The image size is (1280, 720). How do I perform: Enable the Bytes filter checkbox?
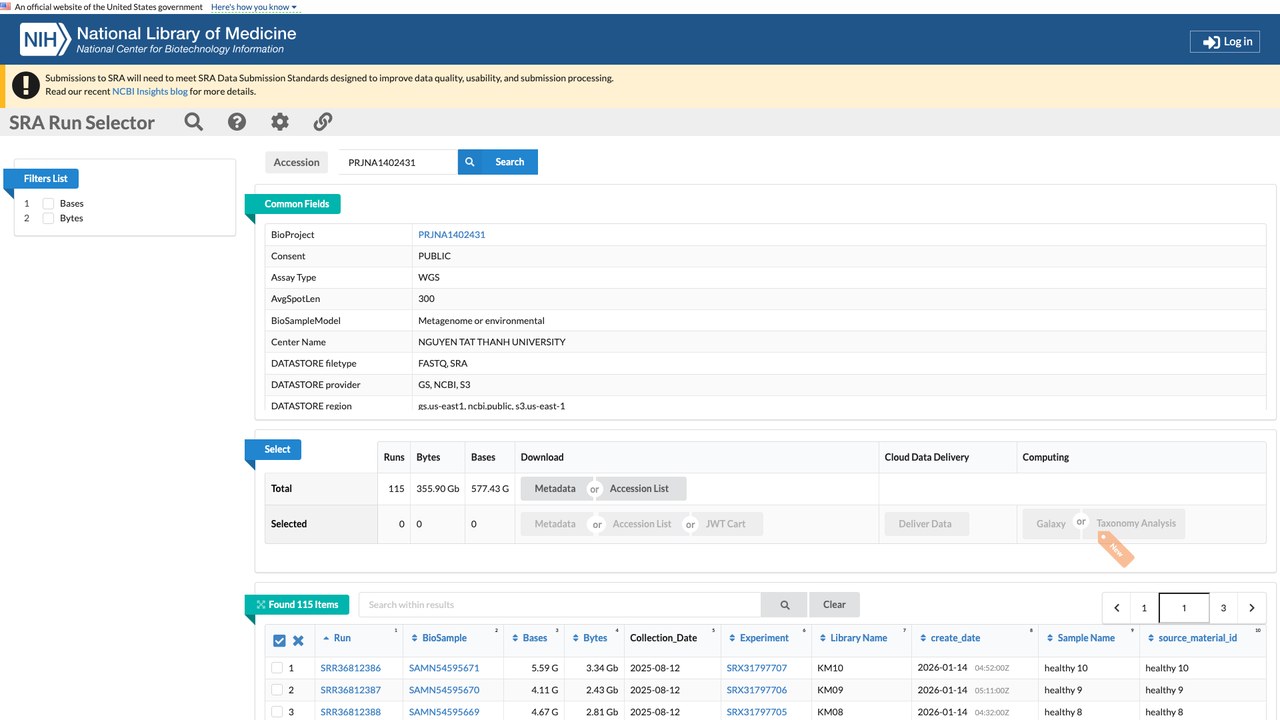48,218
